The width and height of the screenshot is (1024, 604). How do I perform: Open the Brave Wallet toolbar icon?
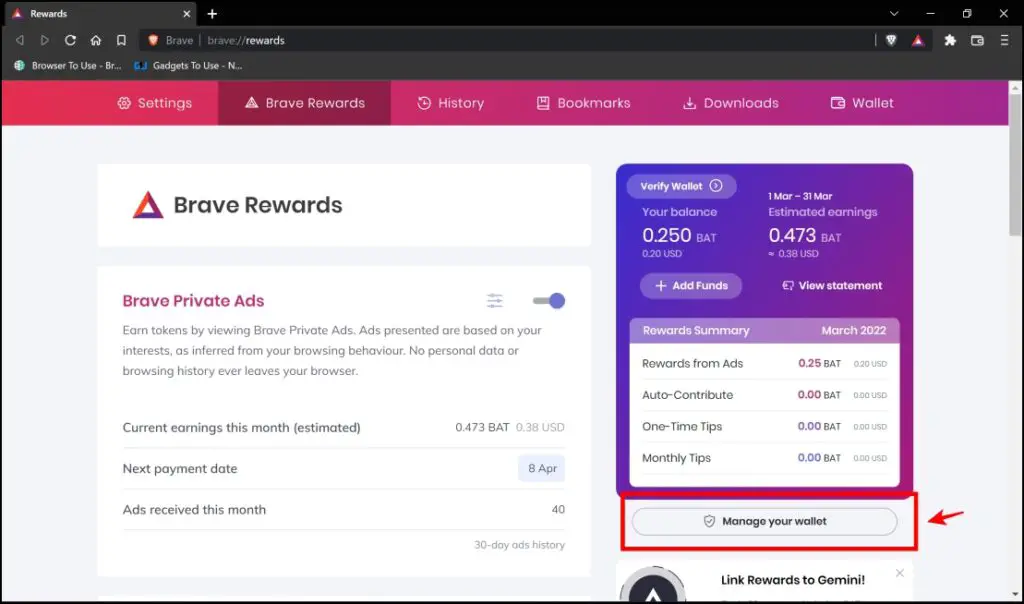pyautogui.click(x=977, y=40)
